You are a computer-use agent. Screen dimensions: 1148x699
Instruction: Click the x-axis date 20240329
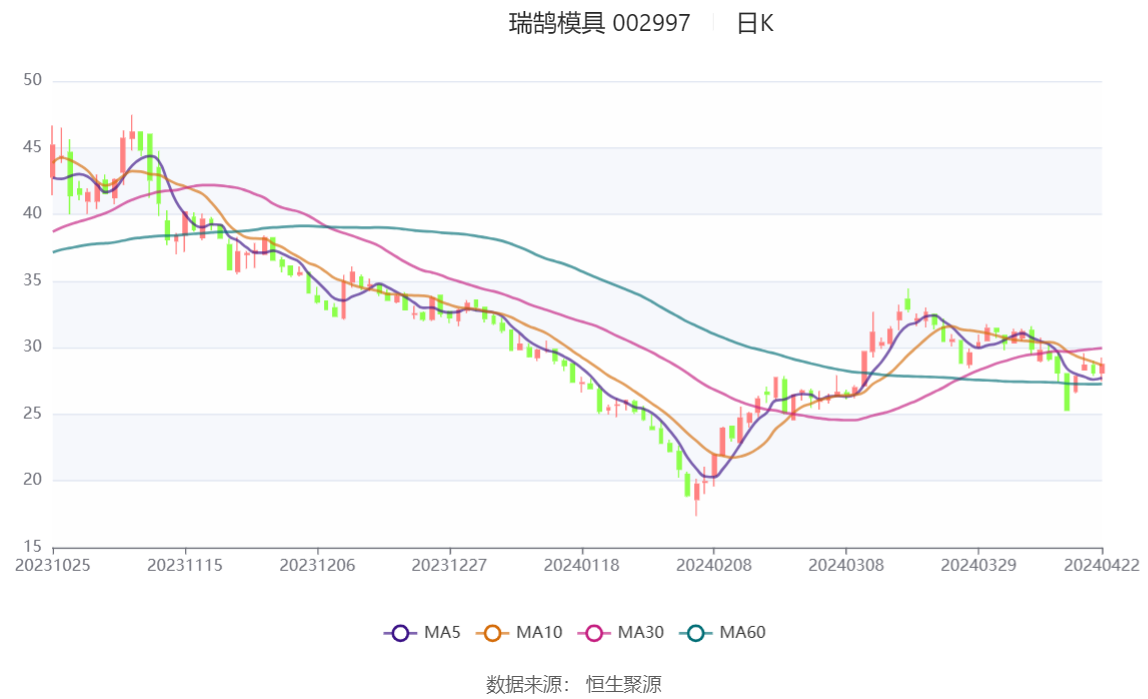coord(978,566)
